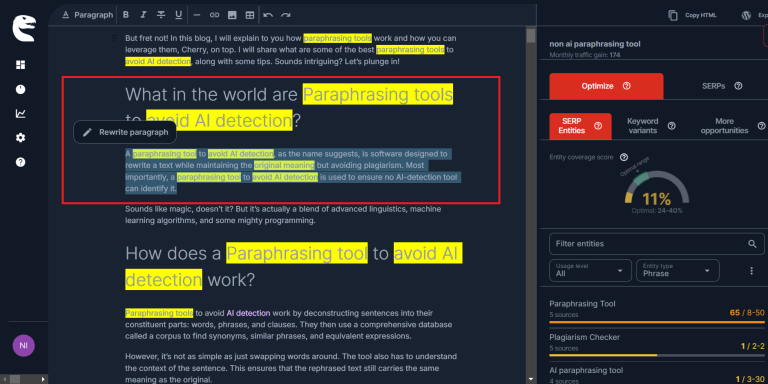
Task: Select the More opportunities tab
Action: [x=724, y=126]
